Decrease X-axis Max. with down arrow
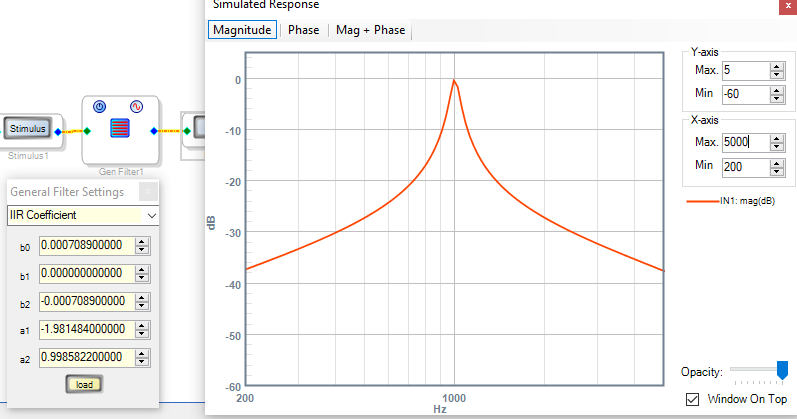Viewport: 797px width, 419px height. point(777,146)
